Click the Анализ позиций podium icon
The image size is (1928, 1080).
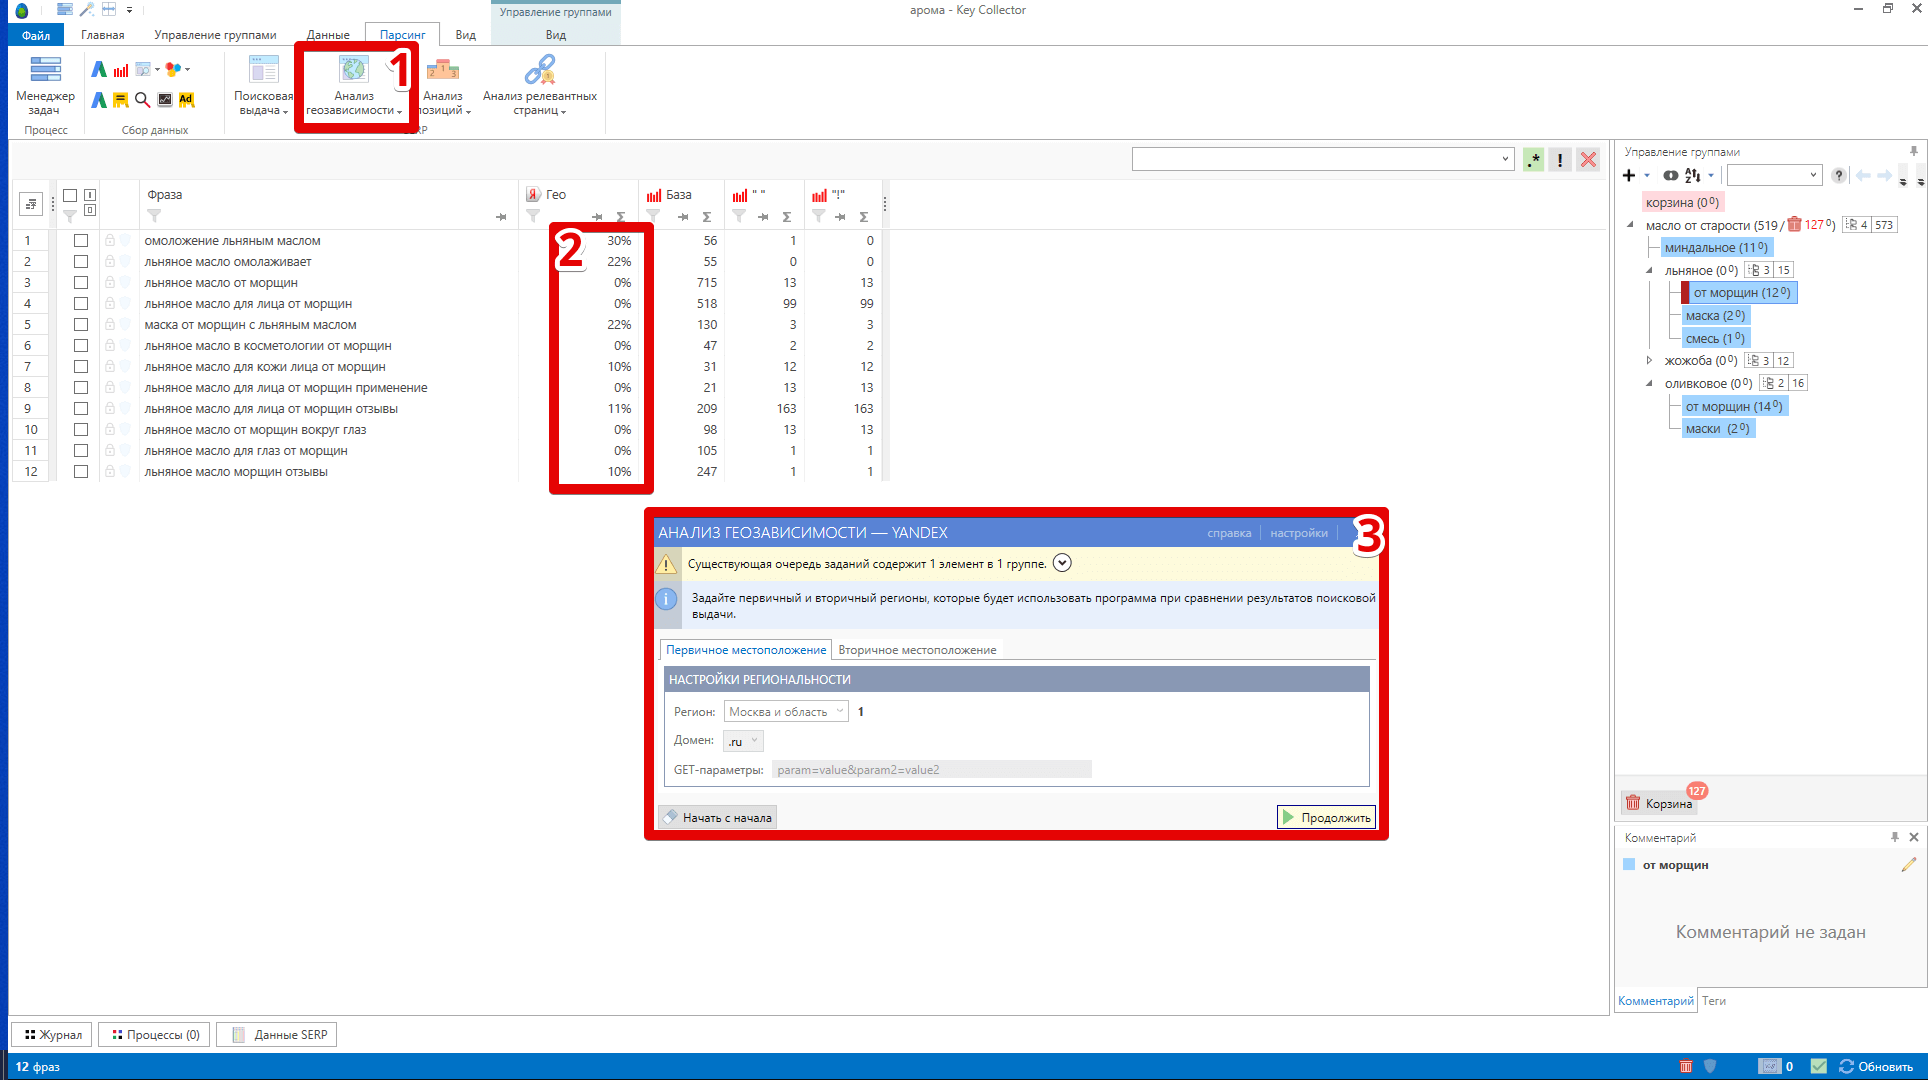click(442, 70)
